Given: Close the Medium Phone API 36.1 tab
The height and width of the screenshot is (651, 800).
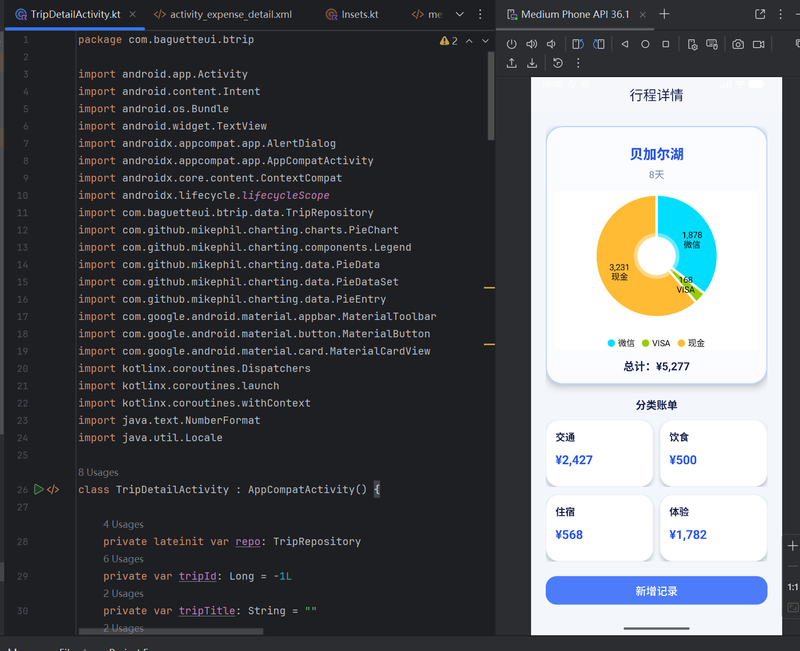Looking at the screenshot, I should point(643,15).
